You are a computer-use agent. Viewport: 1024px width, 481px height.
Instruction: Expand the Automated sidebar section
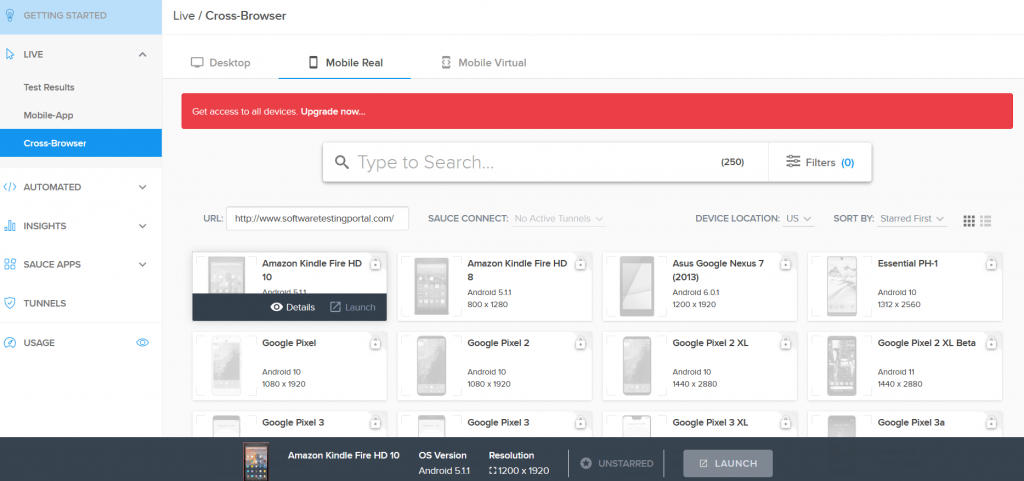pyautogui.click(x=142, y=187)
